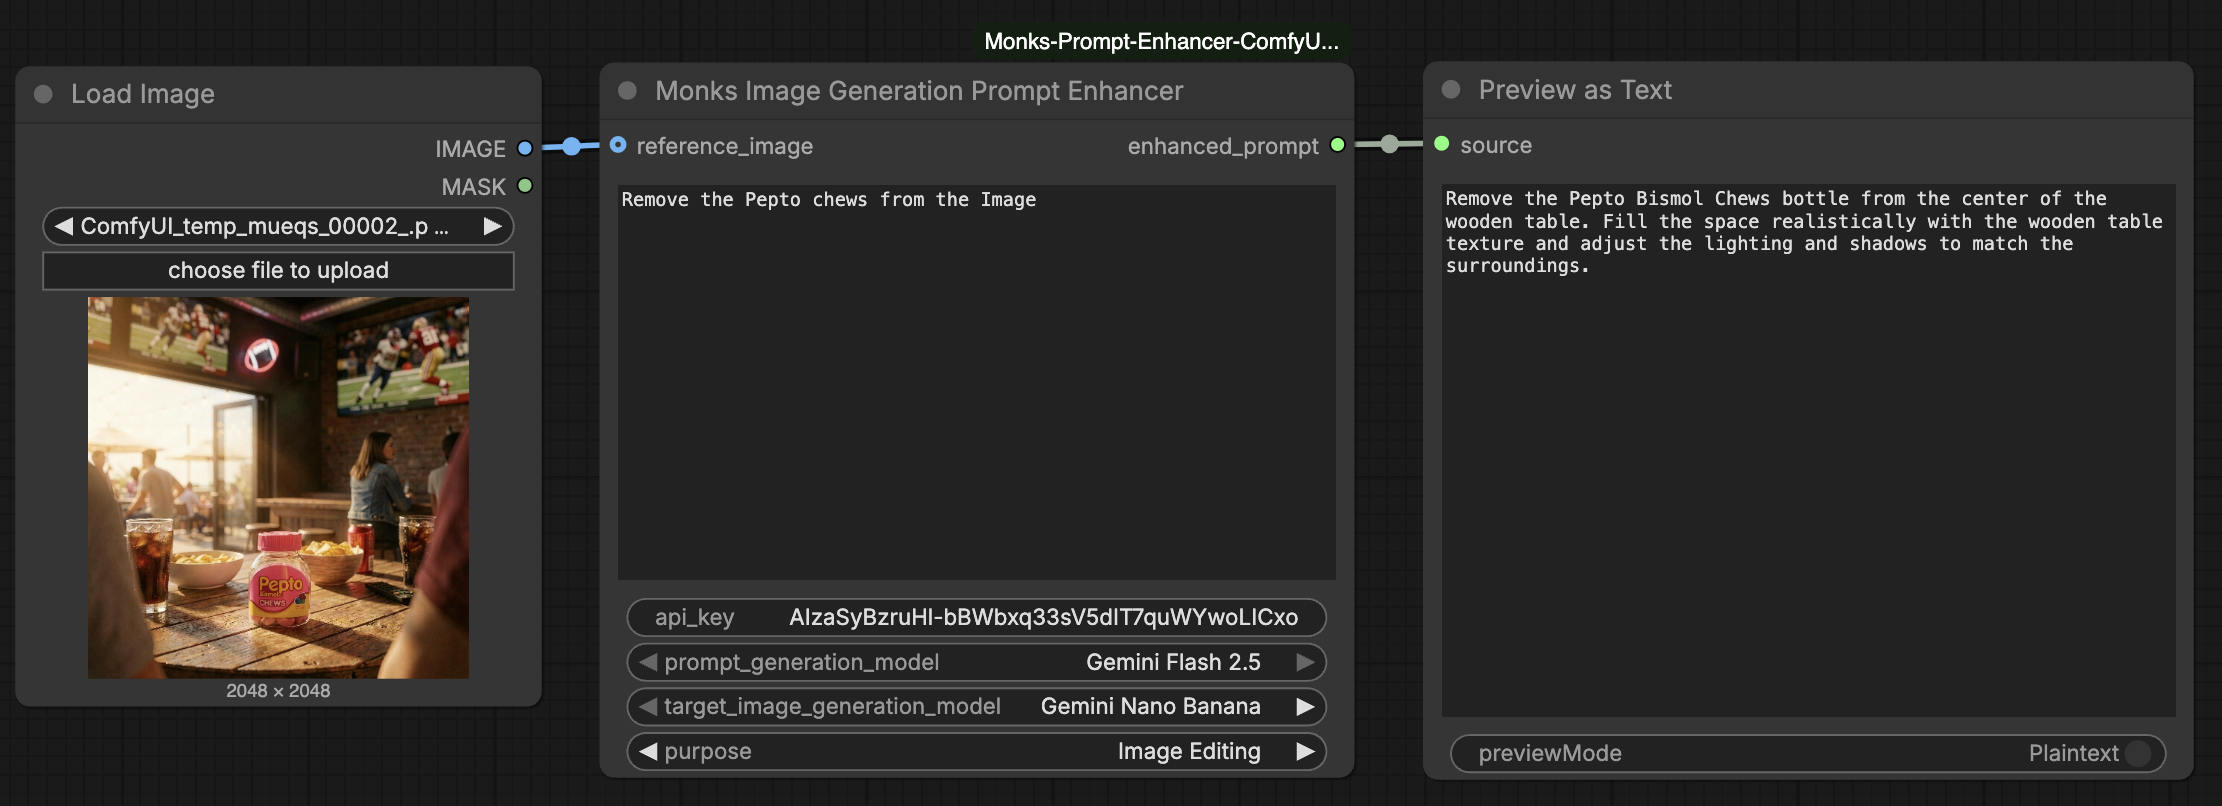Previous purpose option with left arrow
2222x806 pixels.
(x=648, y=751)
